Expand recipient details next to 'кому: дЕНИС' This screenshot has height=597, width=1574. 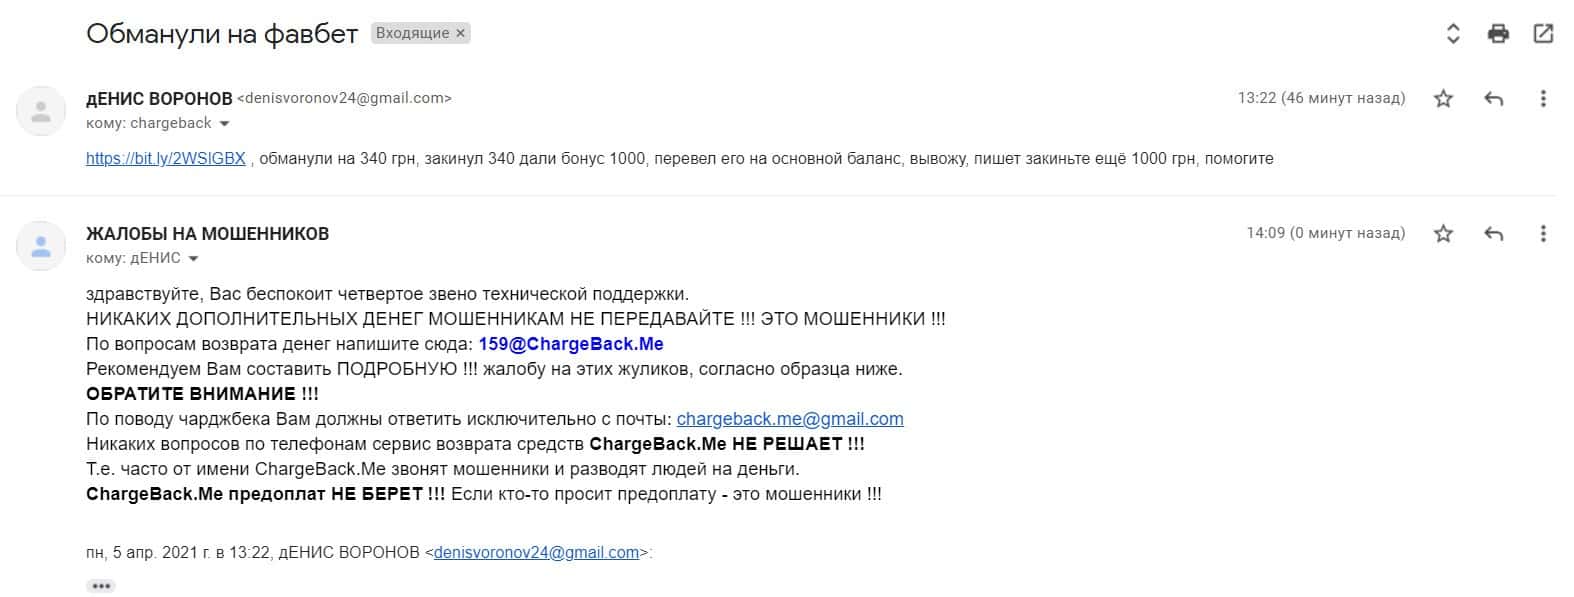point(193,259)
